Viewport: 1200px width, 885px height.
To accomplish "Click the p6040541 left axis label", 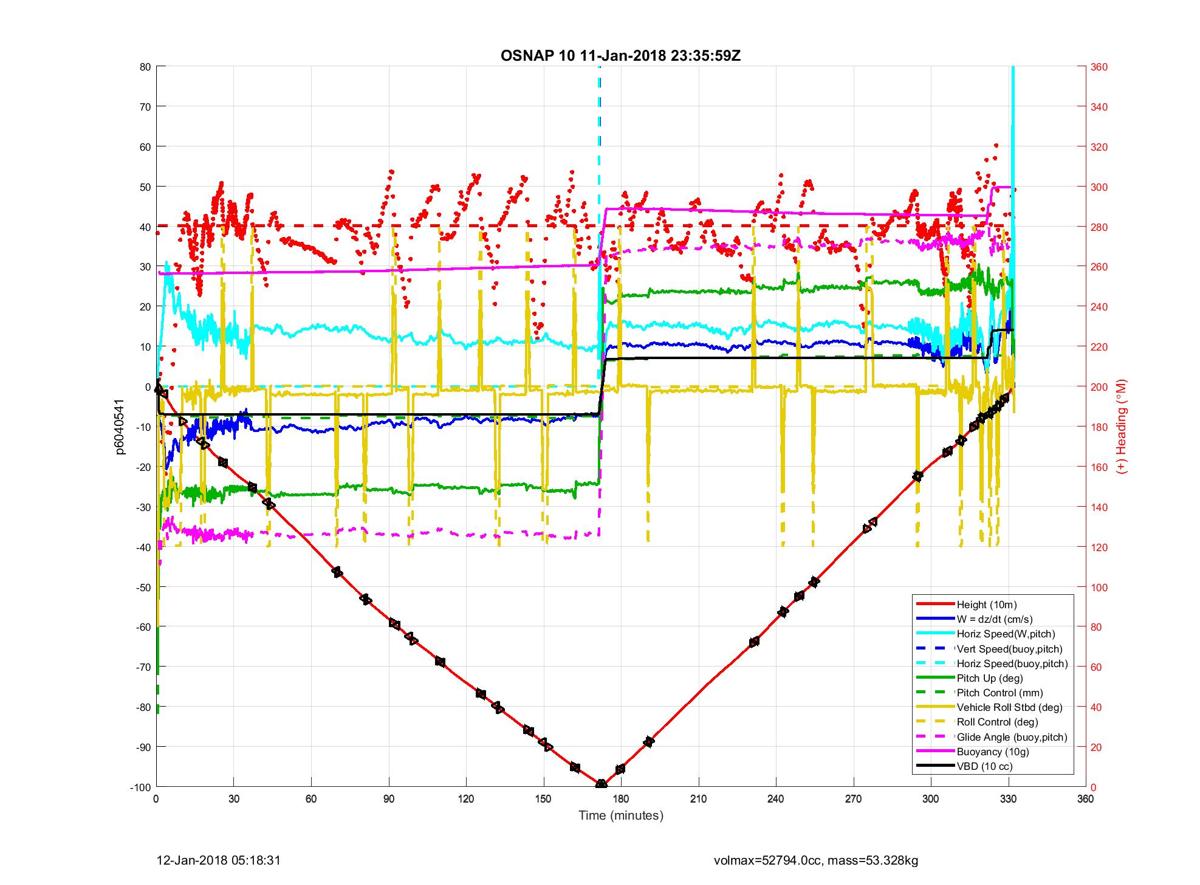I will click(118, 427).
